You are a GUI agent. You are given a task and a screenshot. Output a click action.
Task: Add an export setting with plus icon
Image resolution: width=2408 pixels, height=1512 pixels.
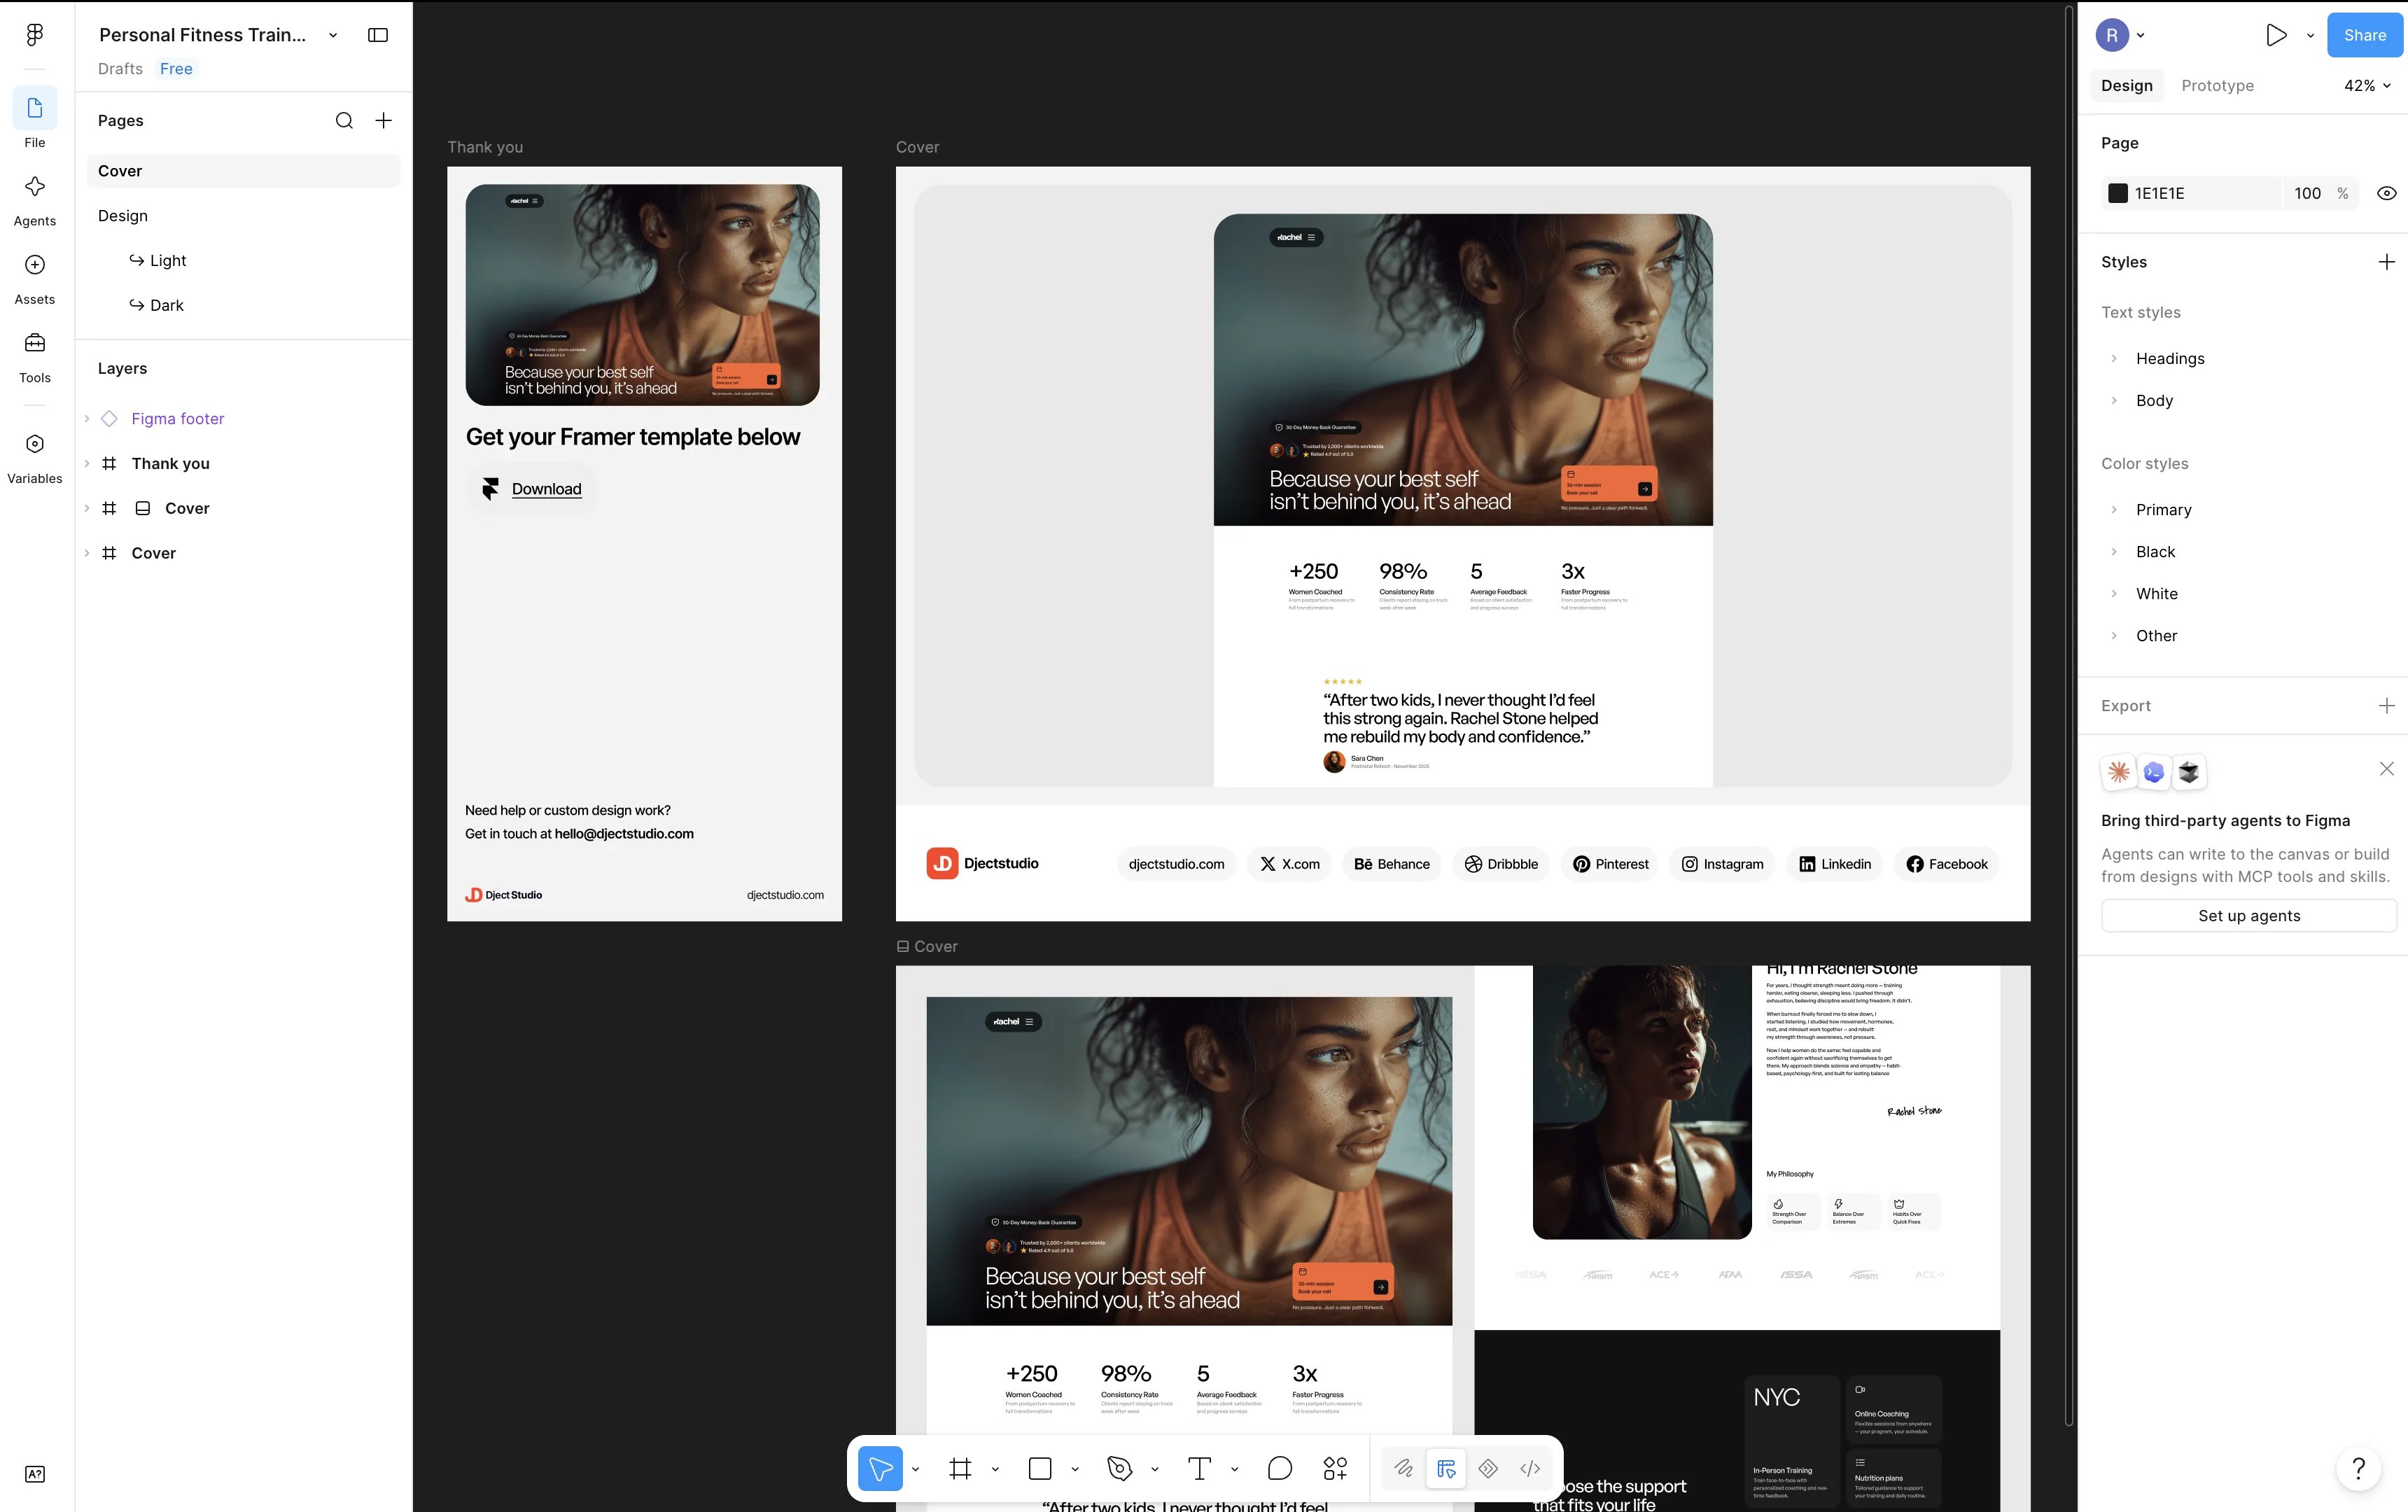2386,706
